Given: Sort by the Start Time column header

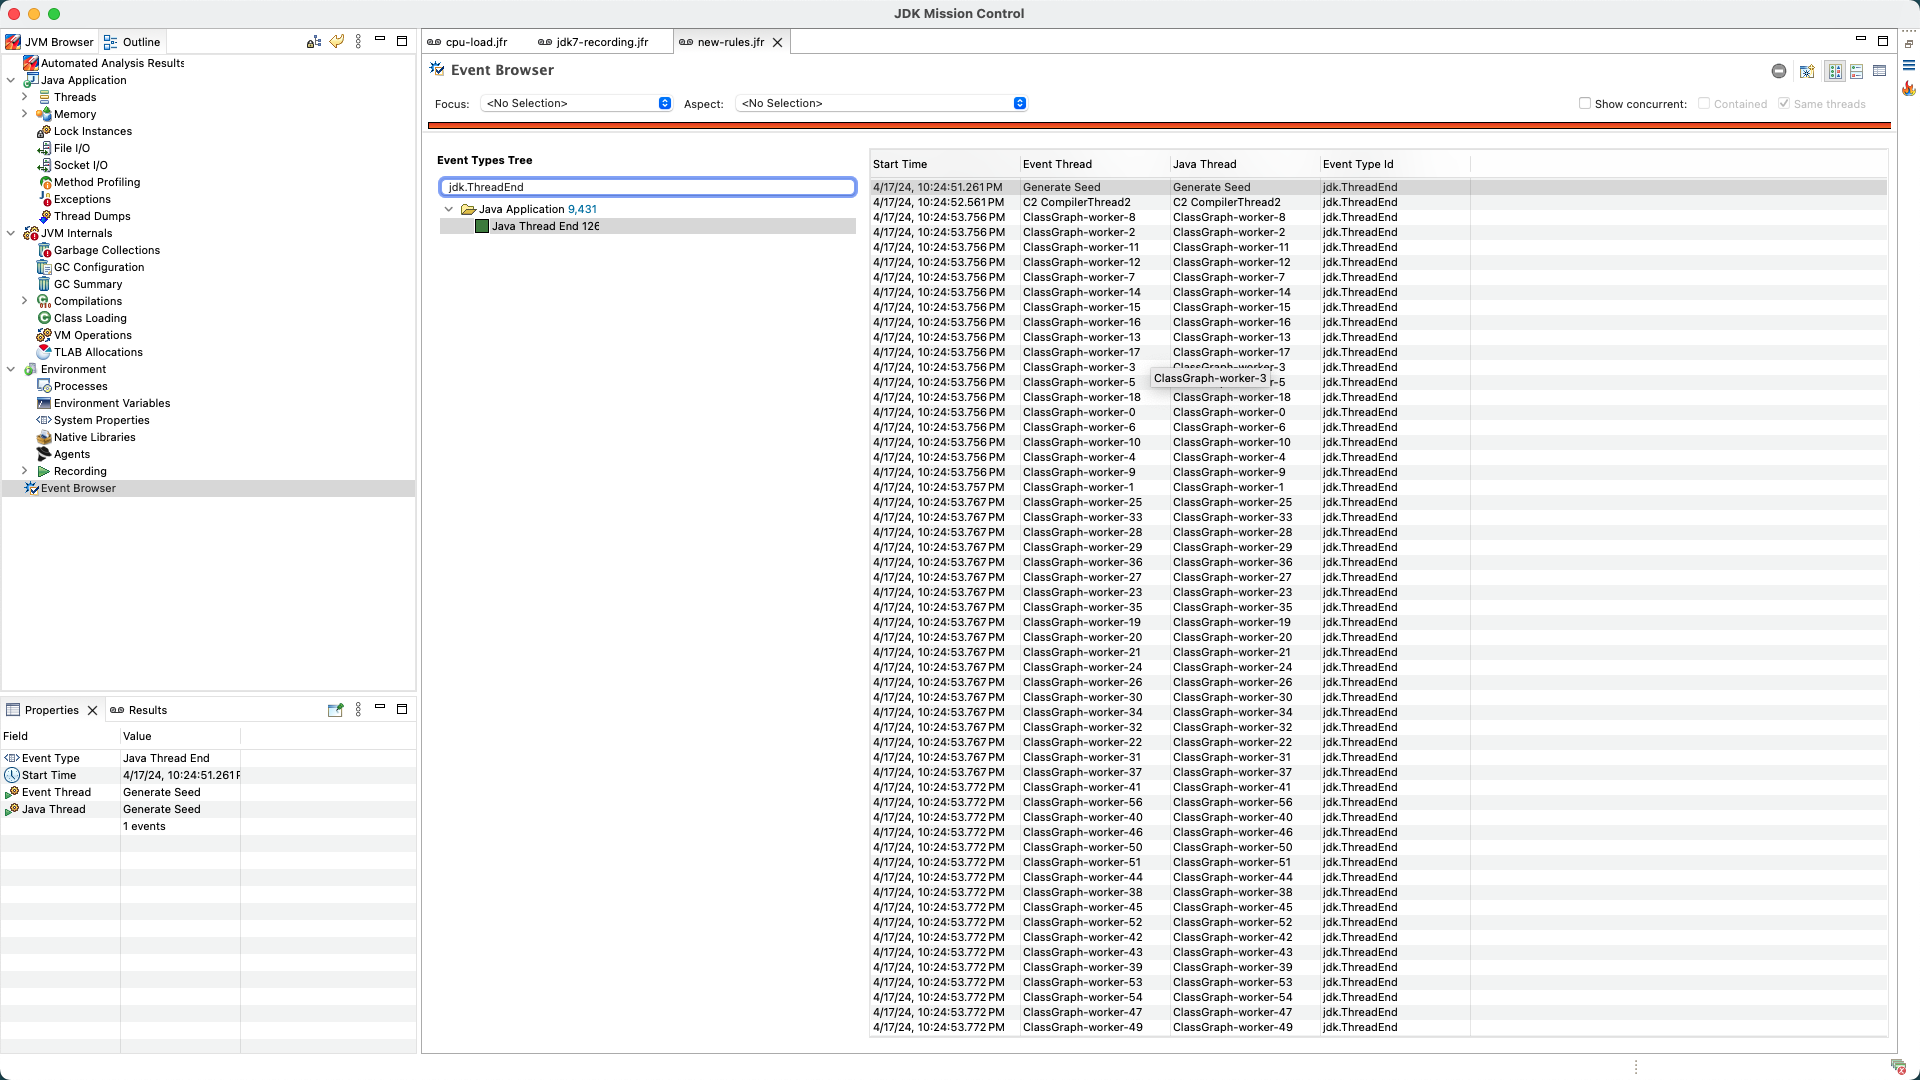Looking at the screenshot, I should coord(900,164).
